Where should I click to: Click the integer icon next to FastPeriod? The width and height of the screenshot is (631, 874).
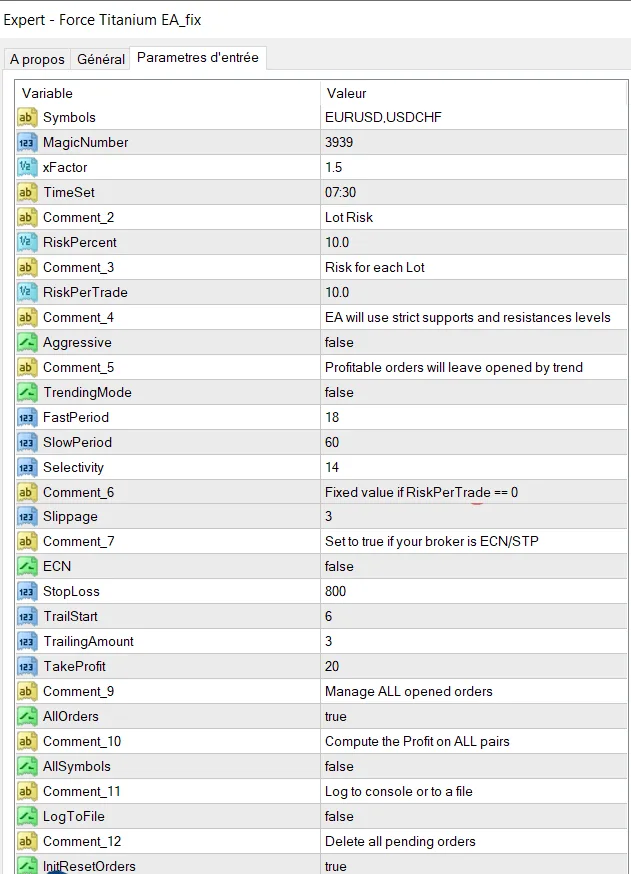tap(27, 417)
